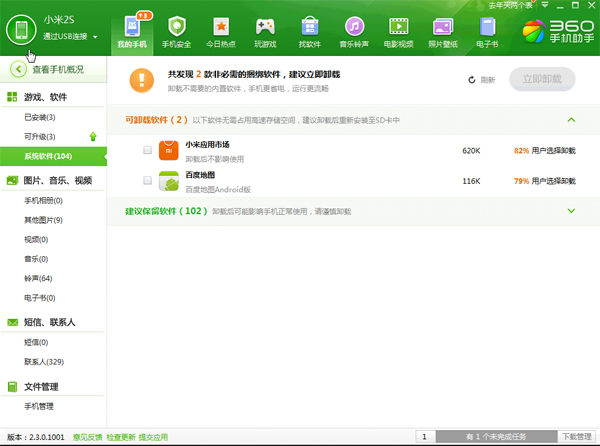Viewport: 600px width, 446px height.
Task: Click the green upgrade arrow beside 可升级
Action: (93, 136)
